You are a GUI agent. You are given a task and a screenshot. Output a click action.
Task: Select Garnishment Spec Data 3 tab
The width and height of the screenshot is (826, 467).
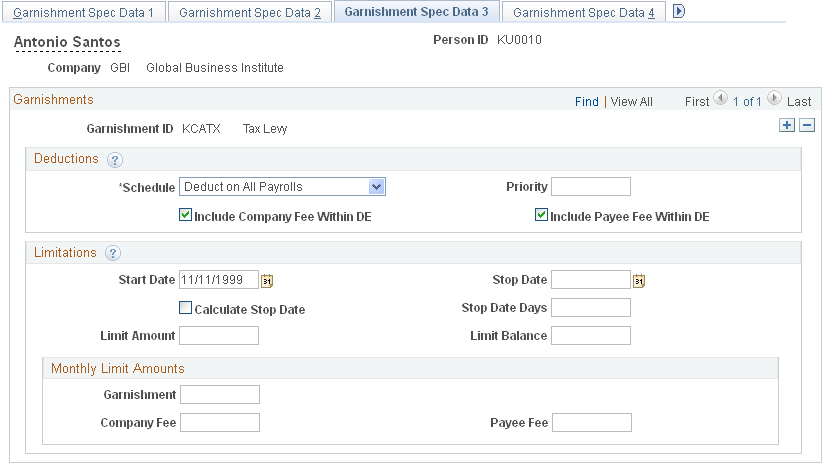pos(416,12)
